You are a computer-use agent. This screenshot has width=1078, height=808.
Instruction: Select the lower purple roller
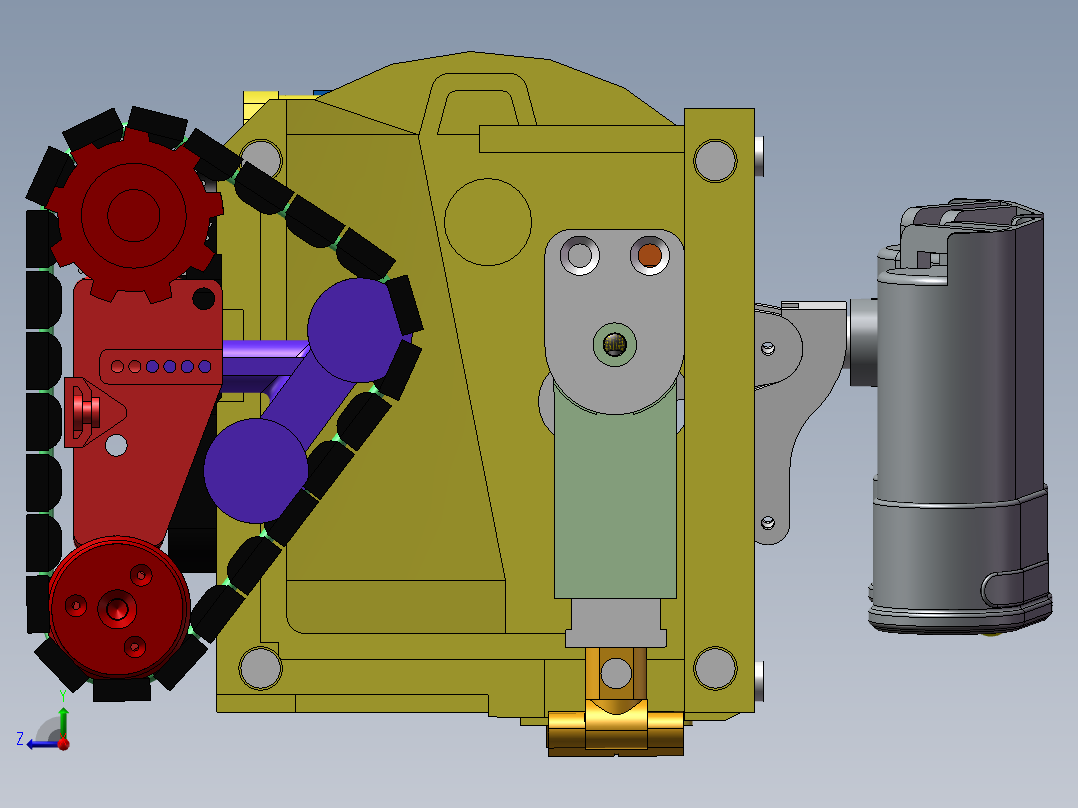click(x=256, y=470)
